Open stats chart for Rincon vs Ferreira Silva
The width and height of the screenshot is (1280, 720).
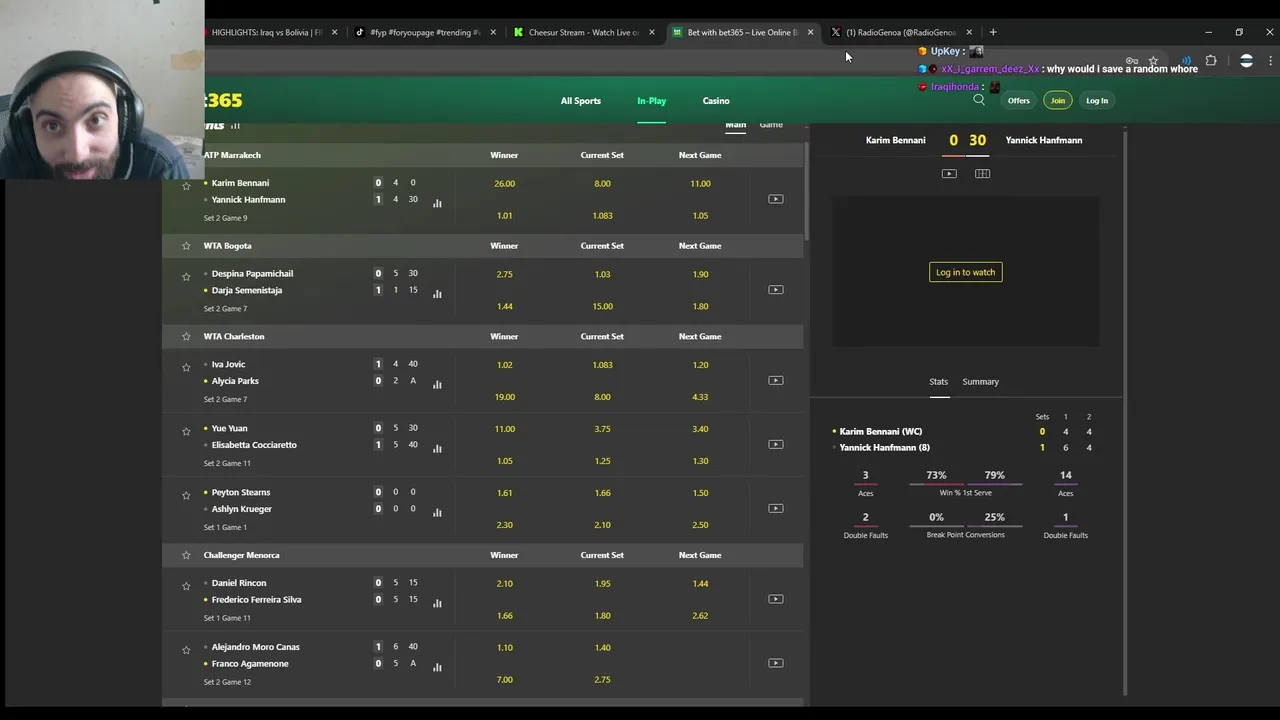437,604
